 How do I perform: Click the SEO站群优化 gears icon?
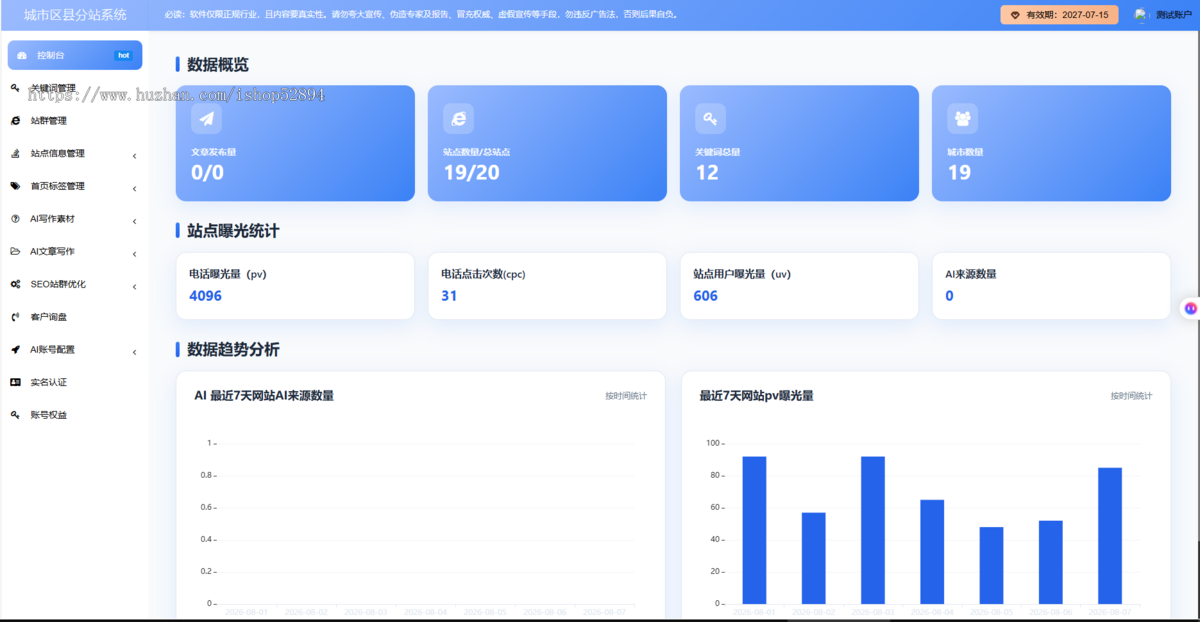point(15,284)
